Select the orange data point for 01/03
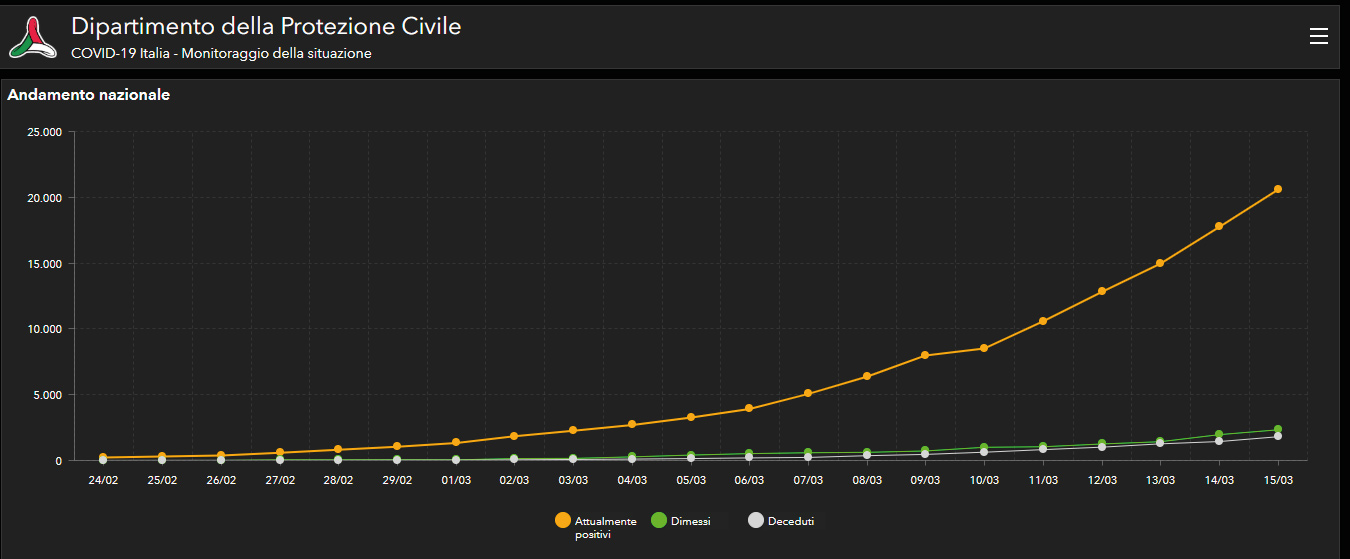The image size is (1350, 559). click(x=456, y=442)
